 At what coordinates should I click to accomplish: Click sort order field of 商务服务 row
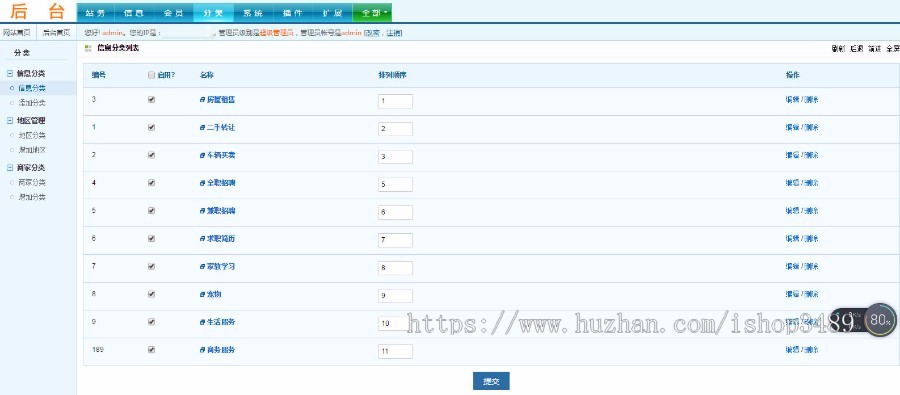(395, 351)
